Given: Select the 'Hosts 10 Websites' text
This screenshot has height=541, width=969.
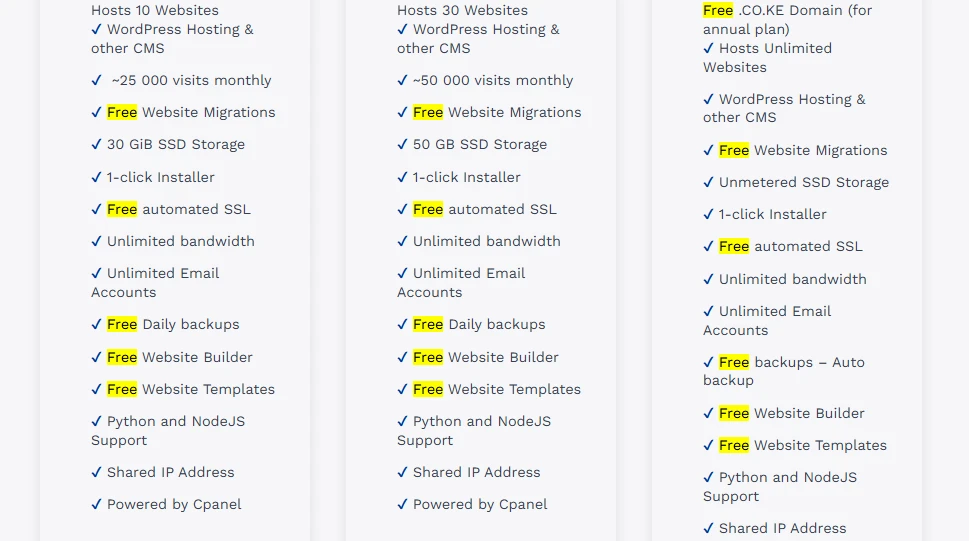Looking at the screenshot, I should pos(154,11).
